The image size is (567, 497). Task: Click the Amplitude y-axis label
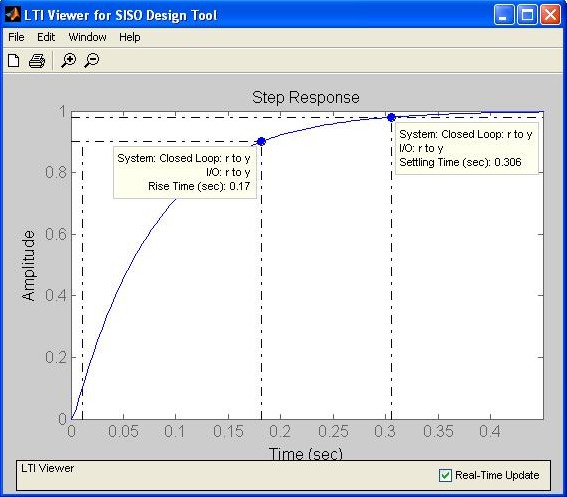coord(29,266)
